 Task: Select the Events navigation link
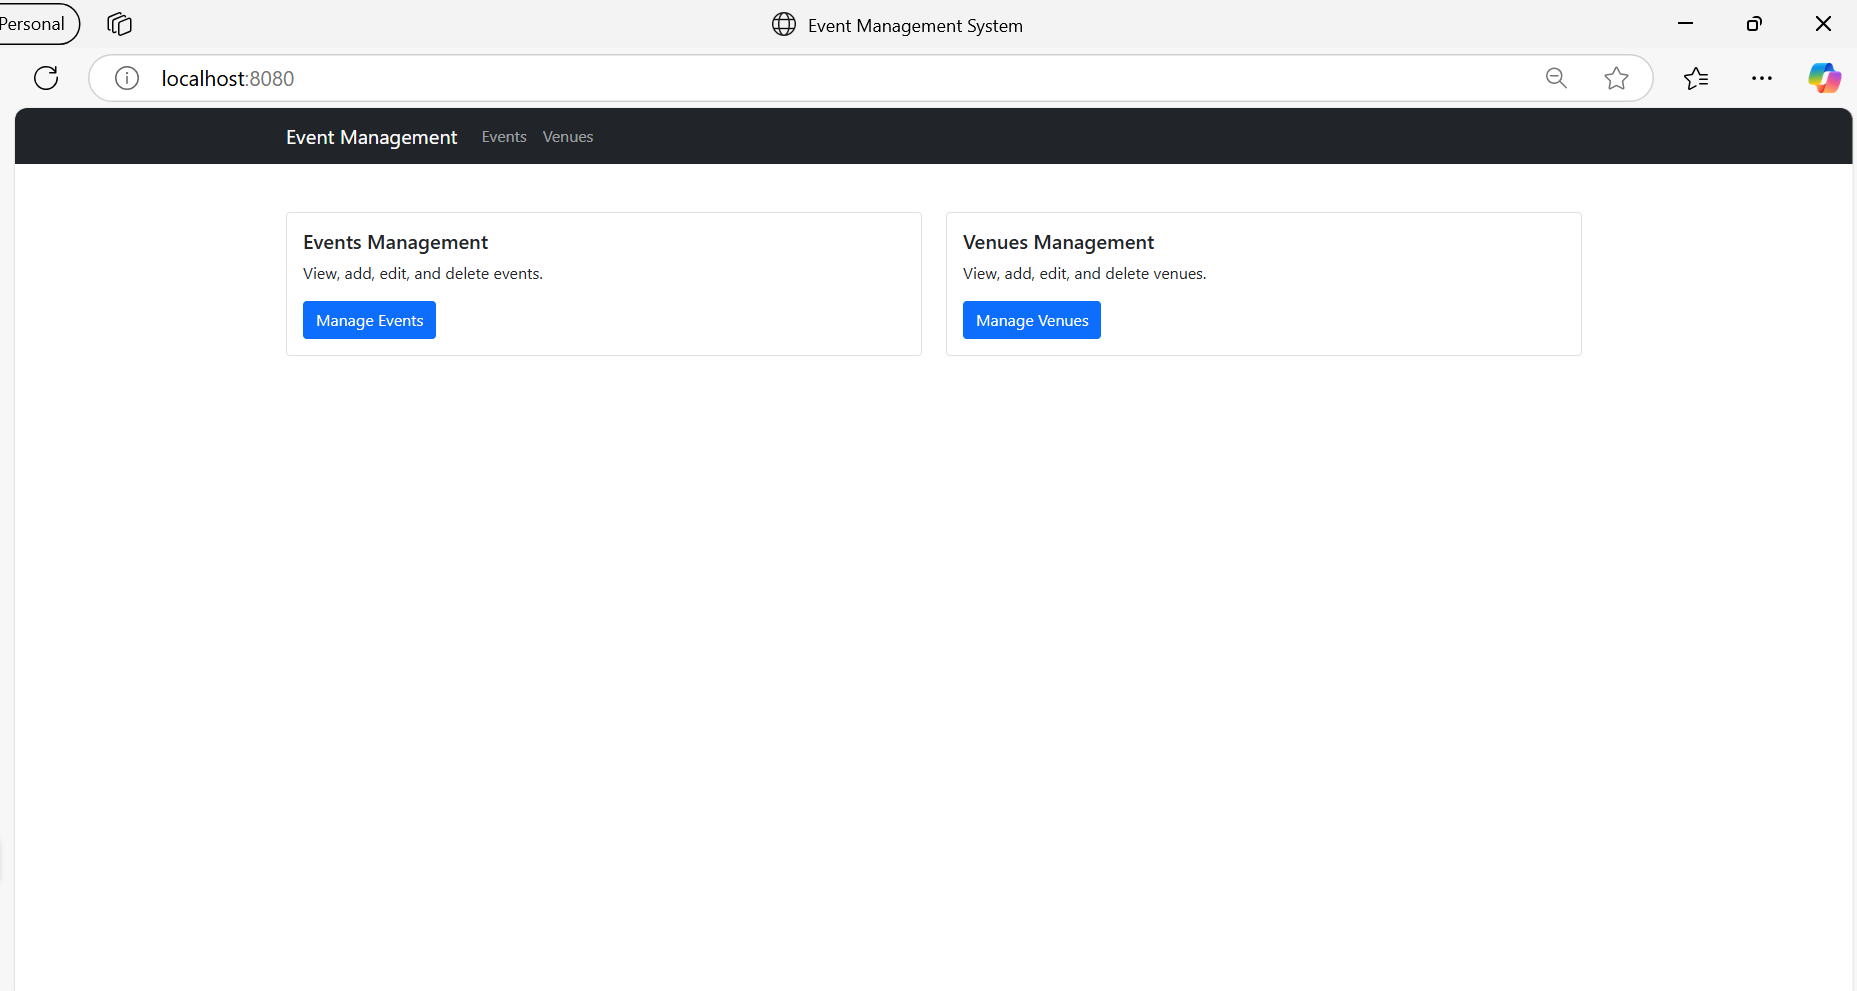point(503,136)
